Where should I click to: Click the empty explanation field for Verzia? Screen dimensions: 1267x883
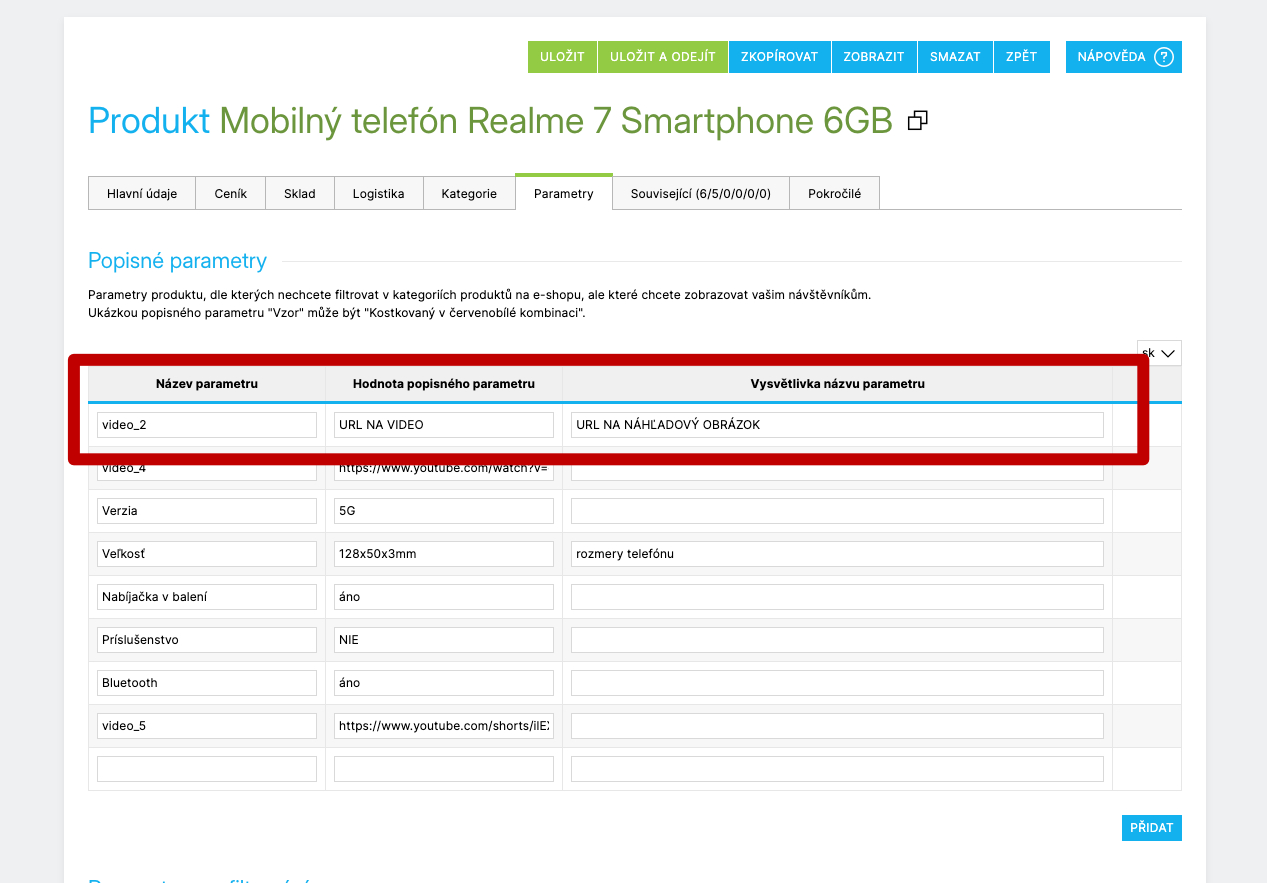tap(837, 511)
